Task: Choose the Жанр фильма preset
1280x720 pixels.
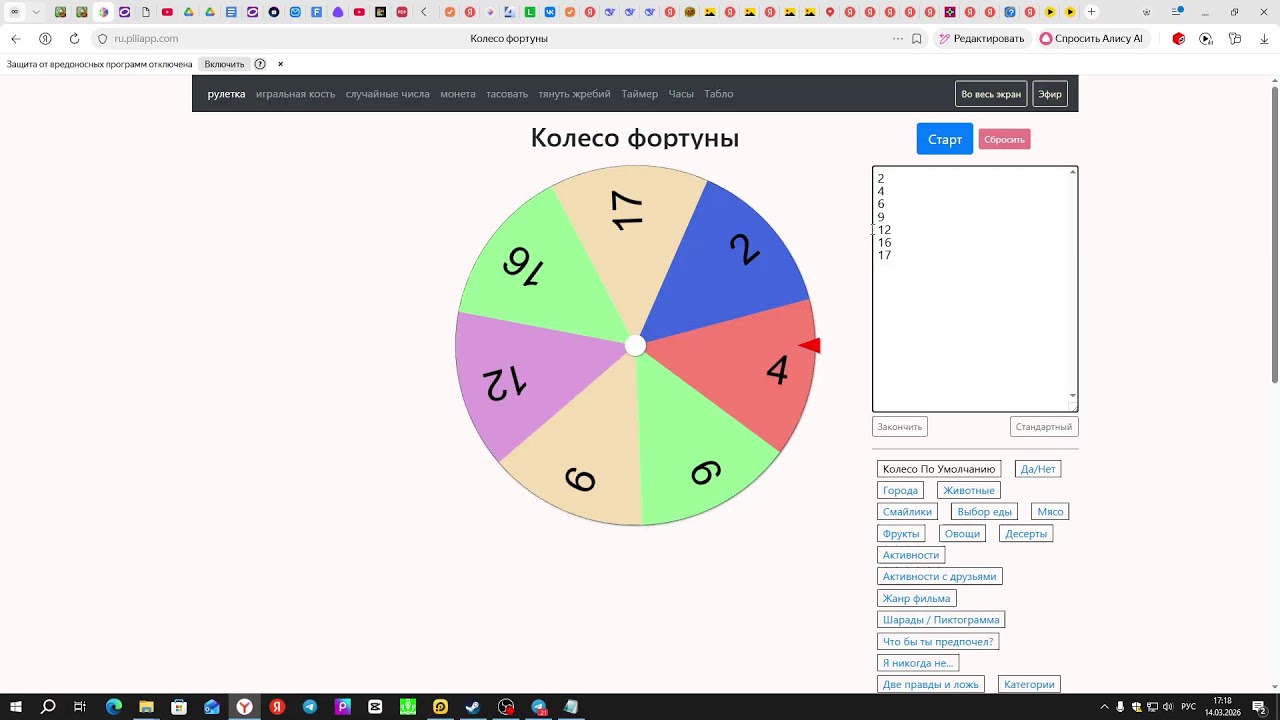Action: [917, 599]
